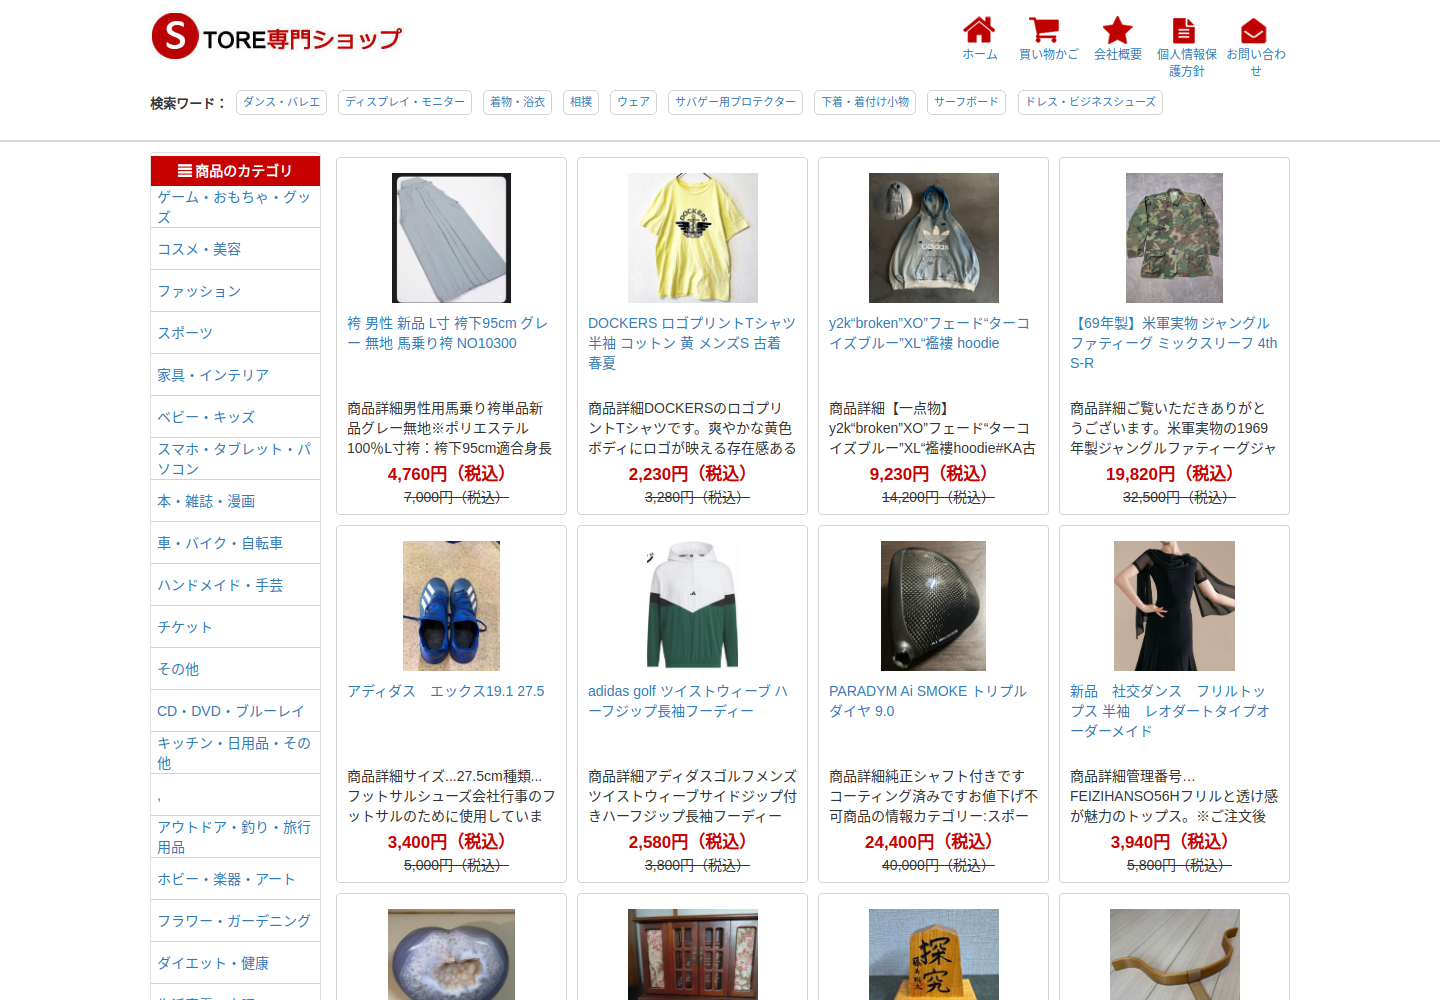Open the adidas golf ツイストウィーブ hoodie link

pyautogui.click(x=688, y=701)
